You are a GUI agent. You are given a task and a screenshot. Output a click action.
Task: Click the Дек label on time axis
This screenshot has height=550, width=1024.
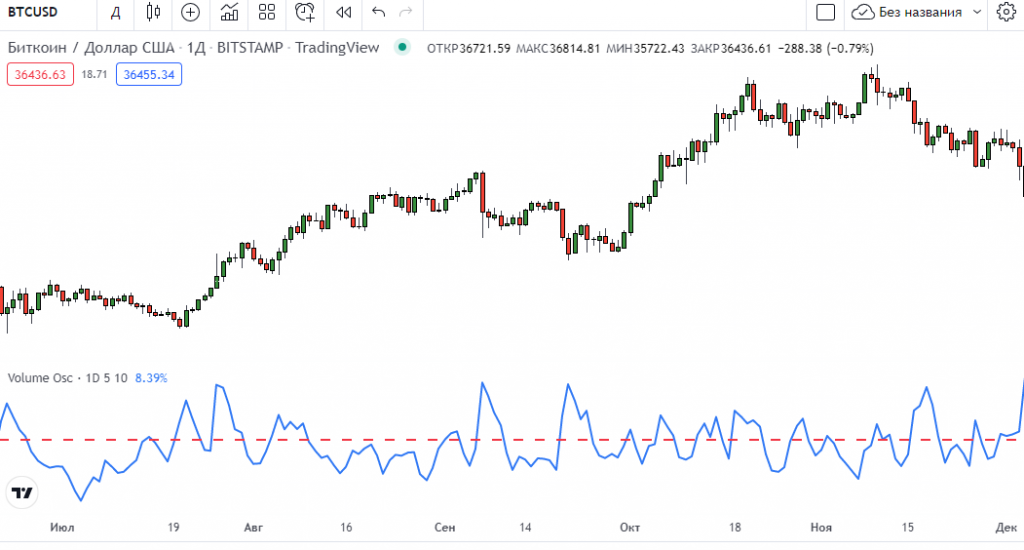[1006, 527]
